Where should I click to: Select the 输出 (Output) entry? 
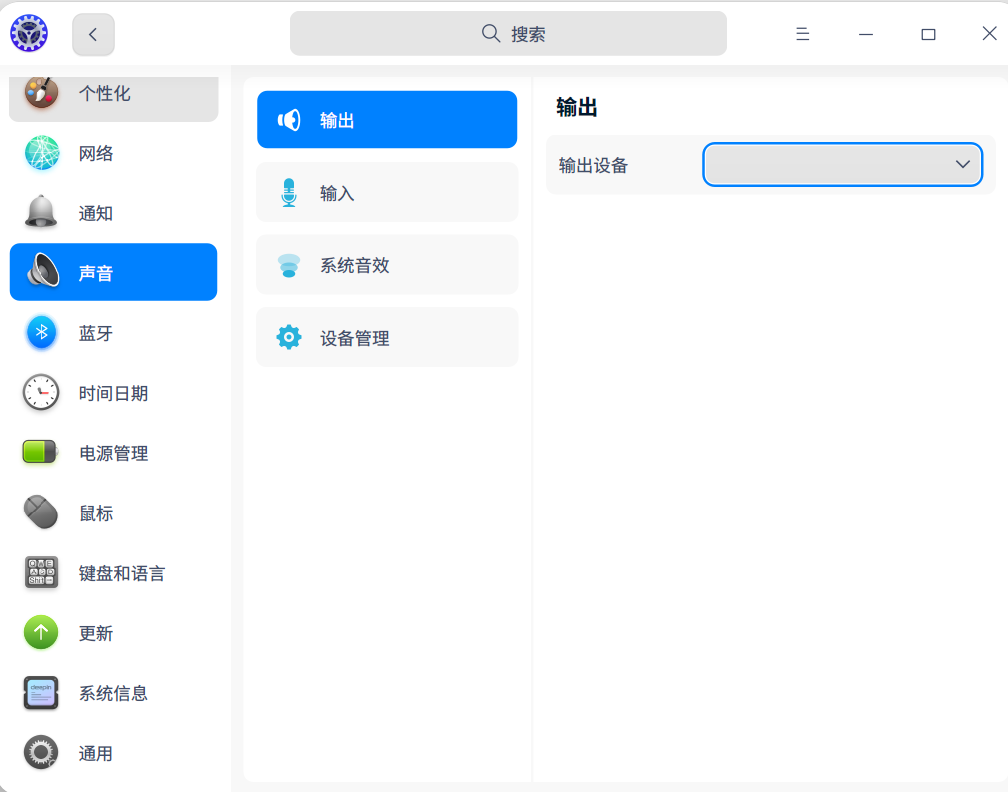[x=387, y=119]
